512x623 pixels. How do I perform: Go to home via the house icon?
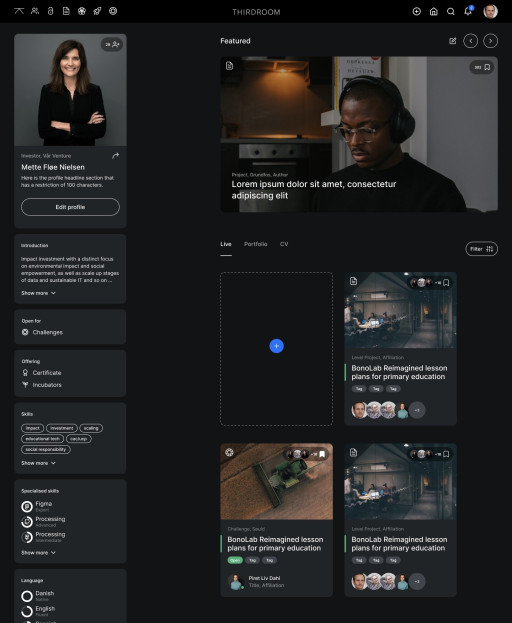pyautogui.click(x=434, y=12)
